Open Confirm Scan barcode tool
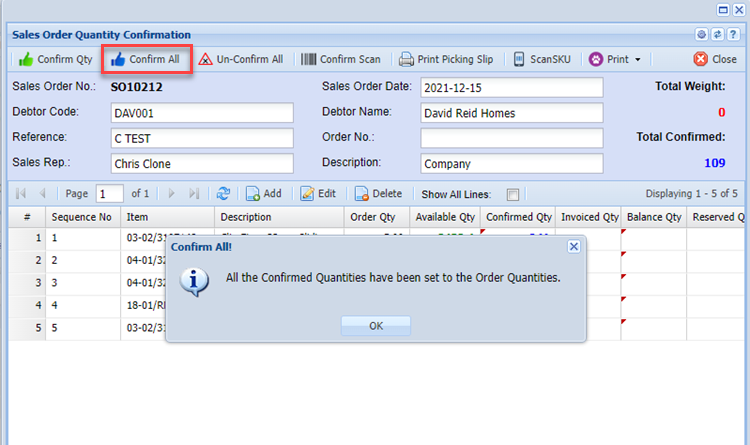The image size is (750, 445). click(341, 59)
